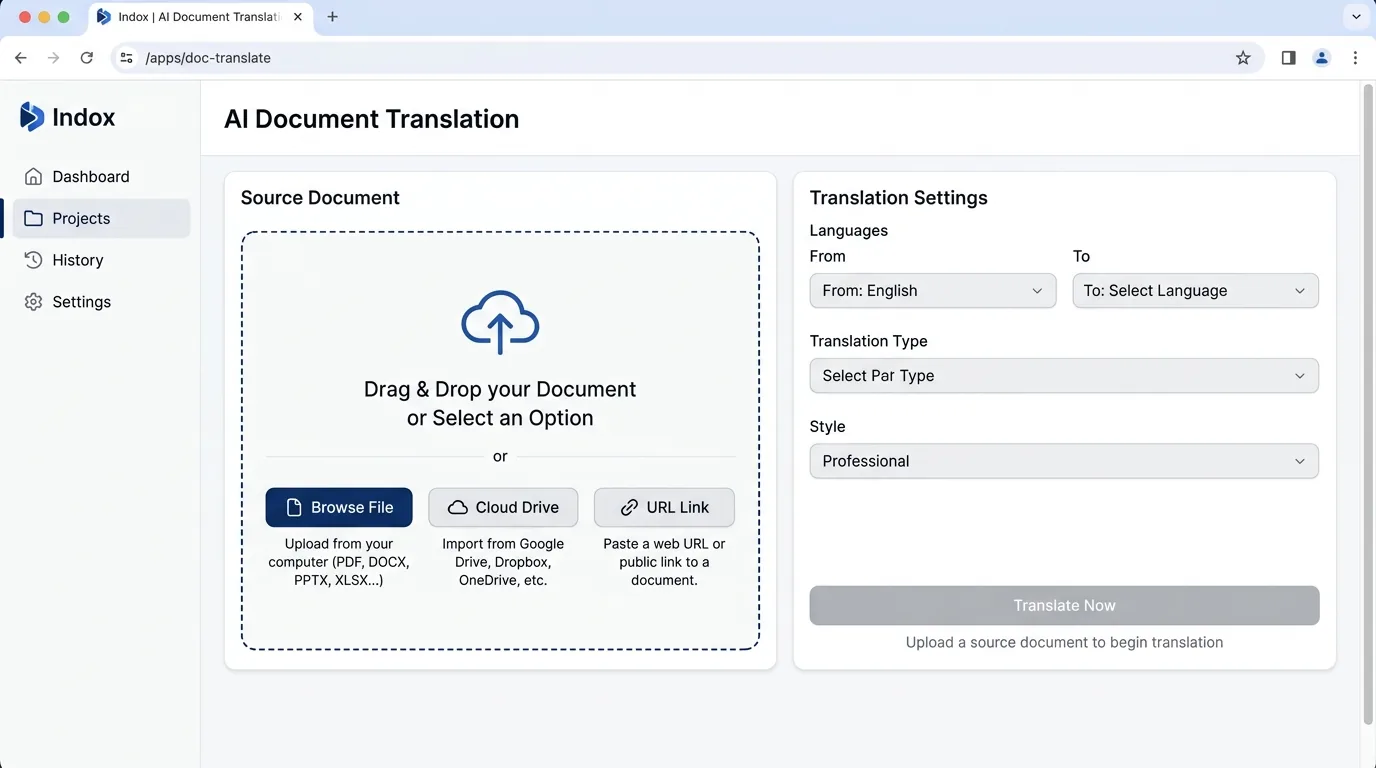Click the cloud upload icon

(500, 322)
